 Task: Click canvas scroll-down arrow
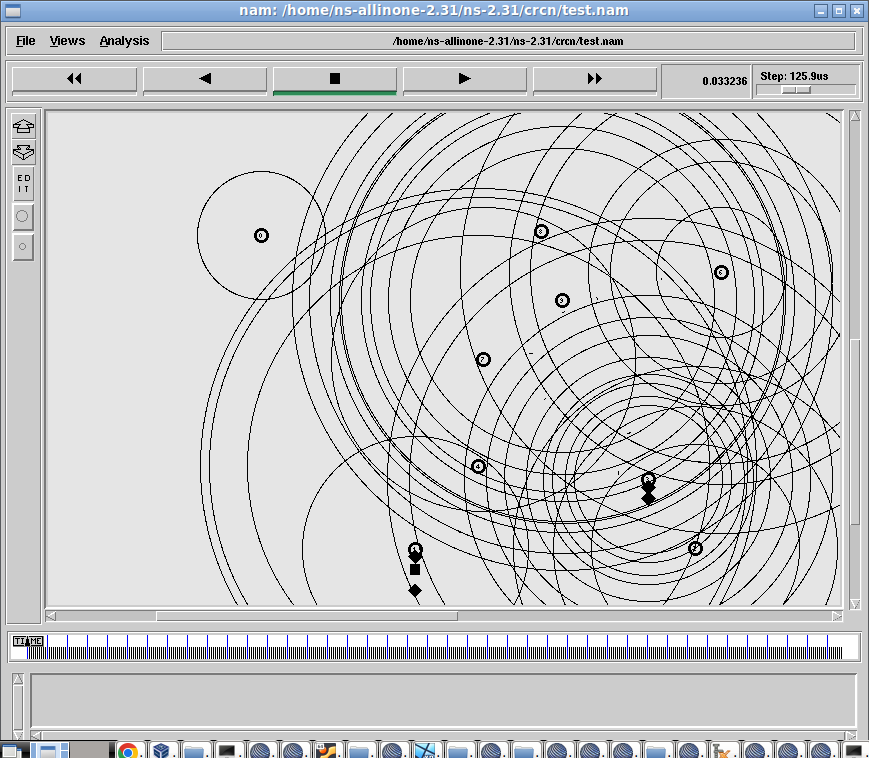tap(855, 604)
